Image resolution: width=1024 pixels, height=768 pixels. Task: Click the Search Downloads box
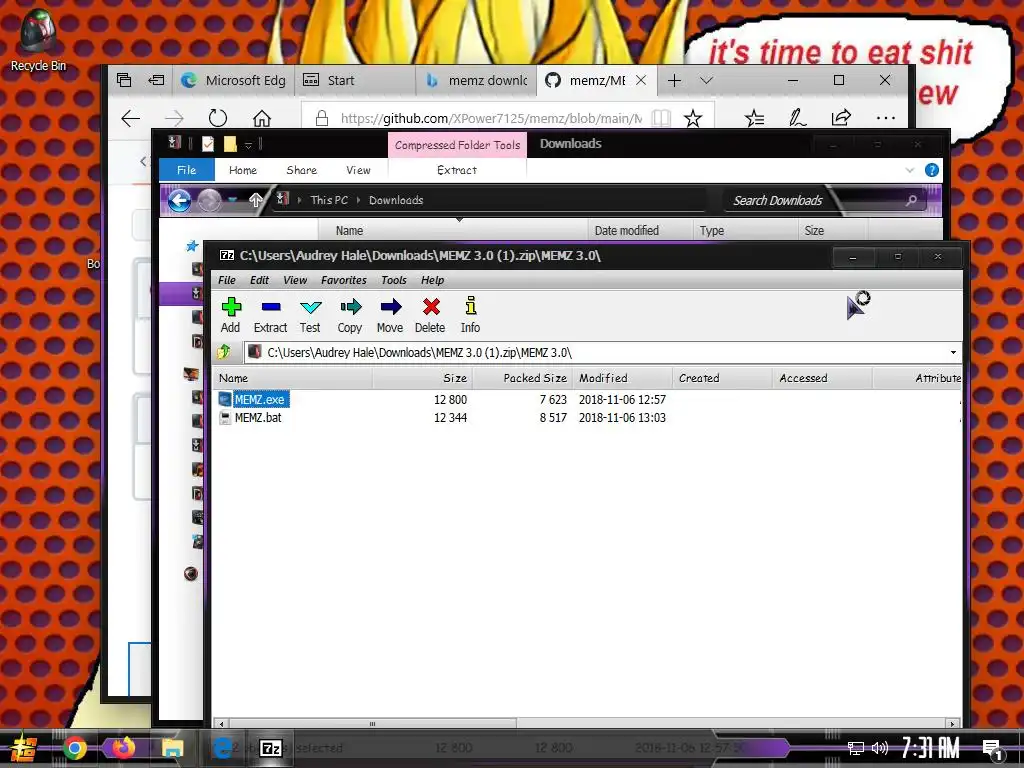coord(824,200)
